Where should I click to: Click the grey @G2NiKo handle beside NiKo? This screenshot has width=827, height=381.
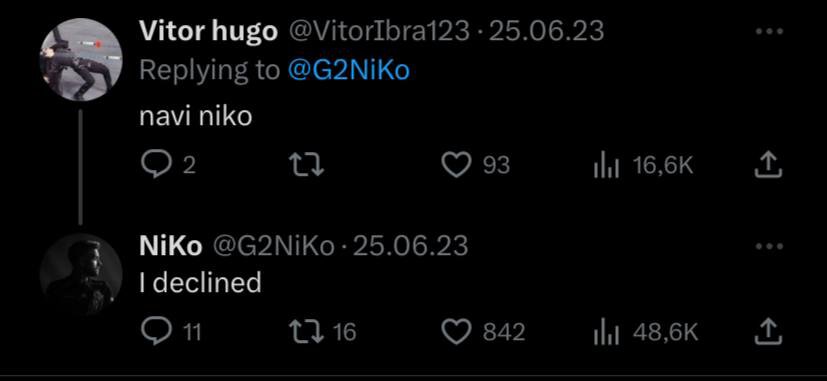(x=273, y=246)
